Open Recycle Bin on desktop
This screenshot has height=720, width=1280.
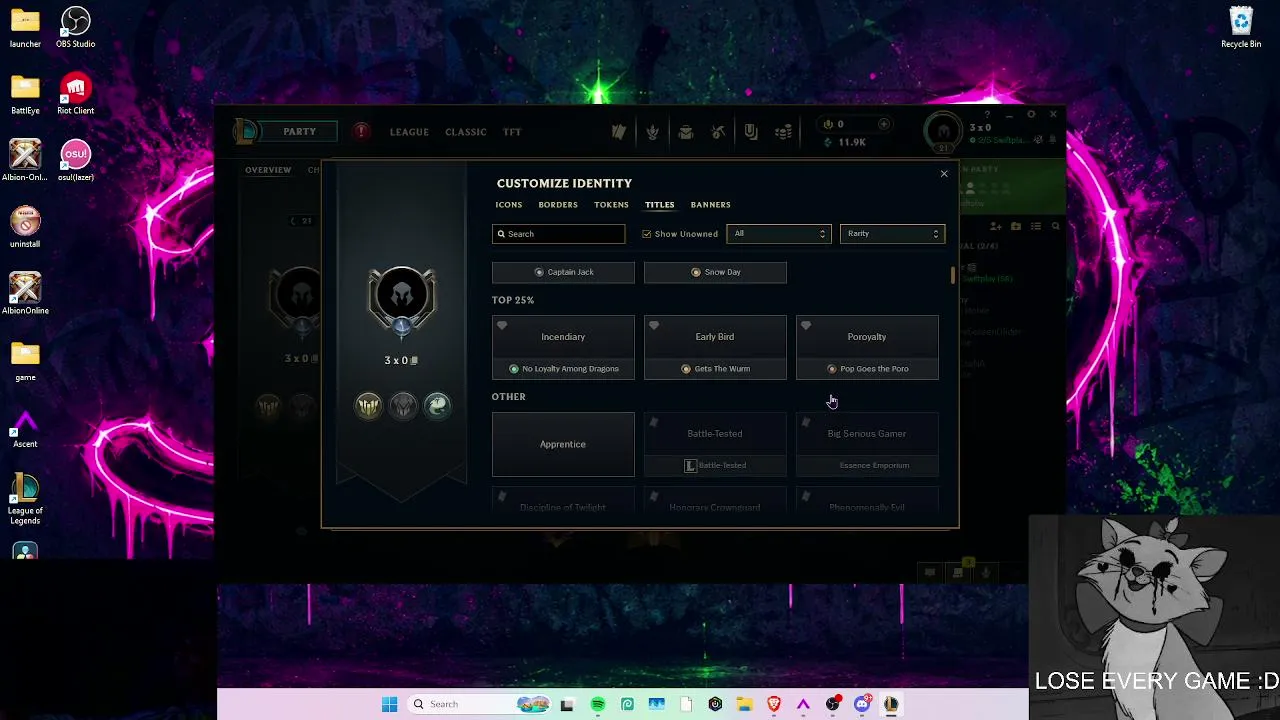1241,28
